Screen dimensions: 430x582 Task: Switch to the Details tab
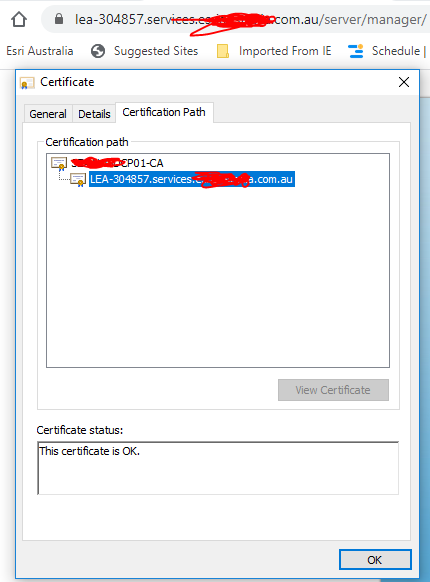click(x=94, y=114)
